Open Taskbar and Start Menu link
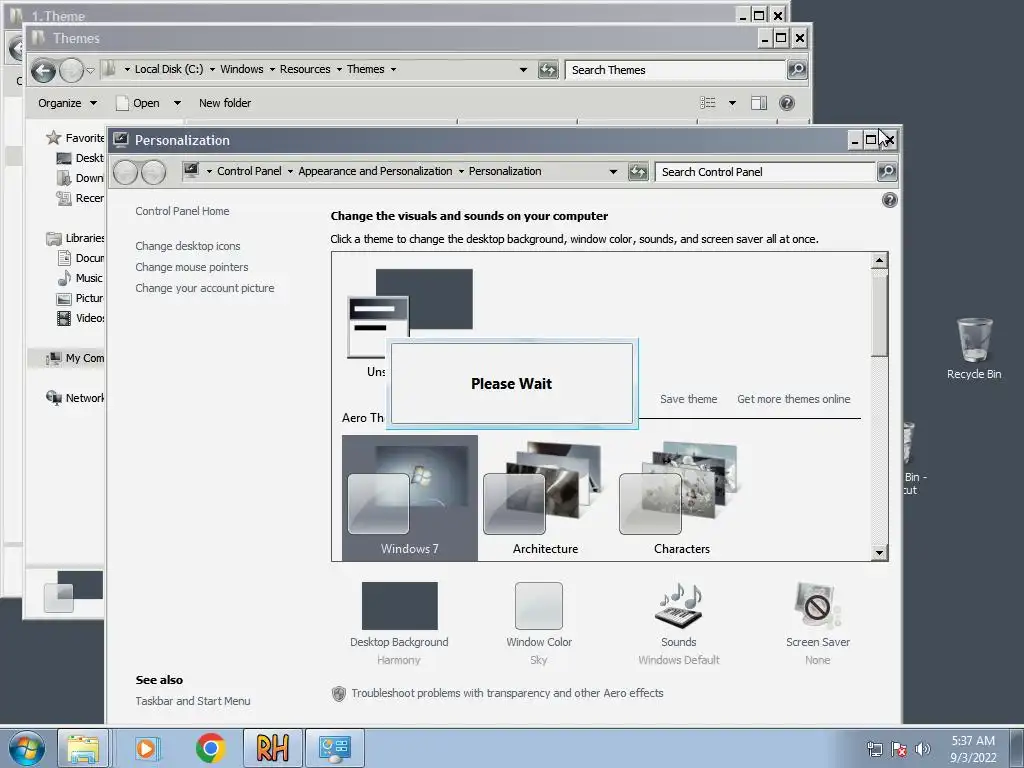The image size is (1024, 768). 193,701
